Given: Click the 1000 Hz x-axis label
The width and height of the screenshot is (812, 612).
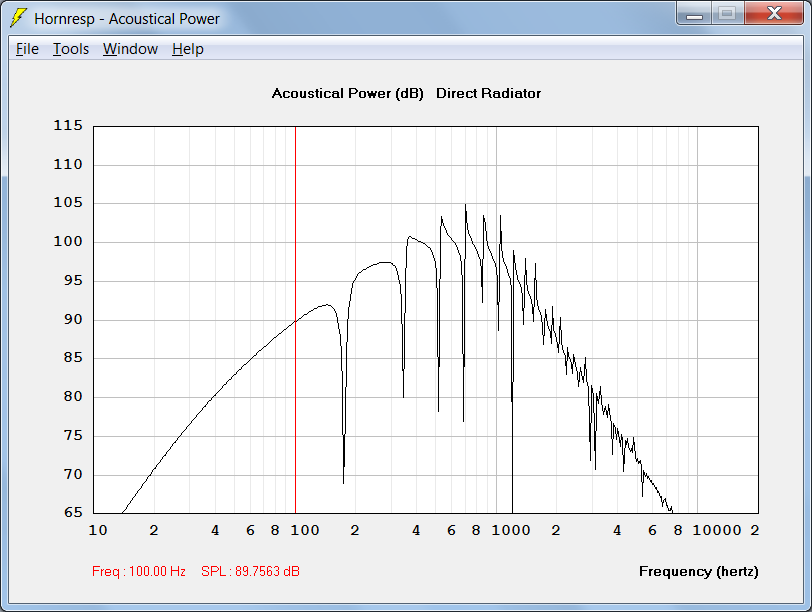Looking at the screenshot, I should 511,530.
